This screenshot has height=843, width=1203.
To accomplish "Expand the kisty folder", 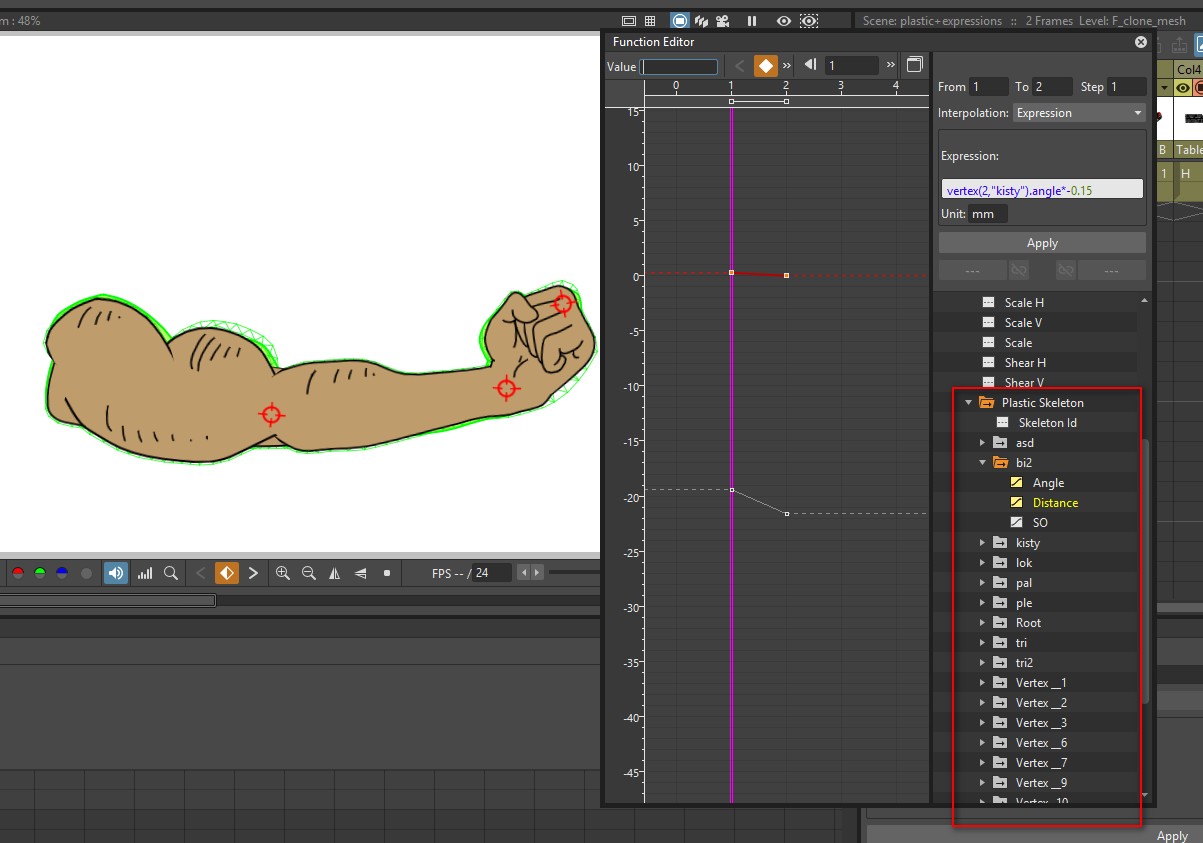I will tap(982, 543).
